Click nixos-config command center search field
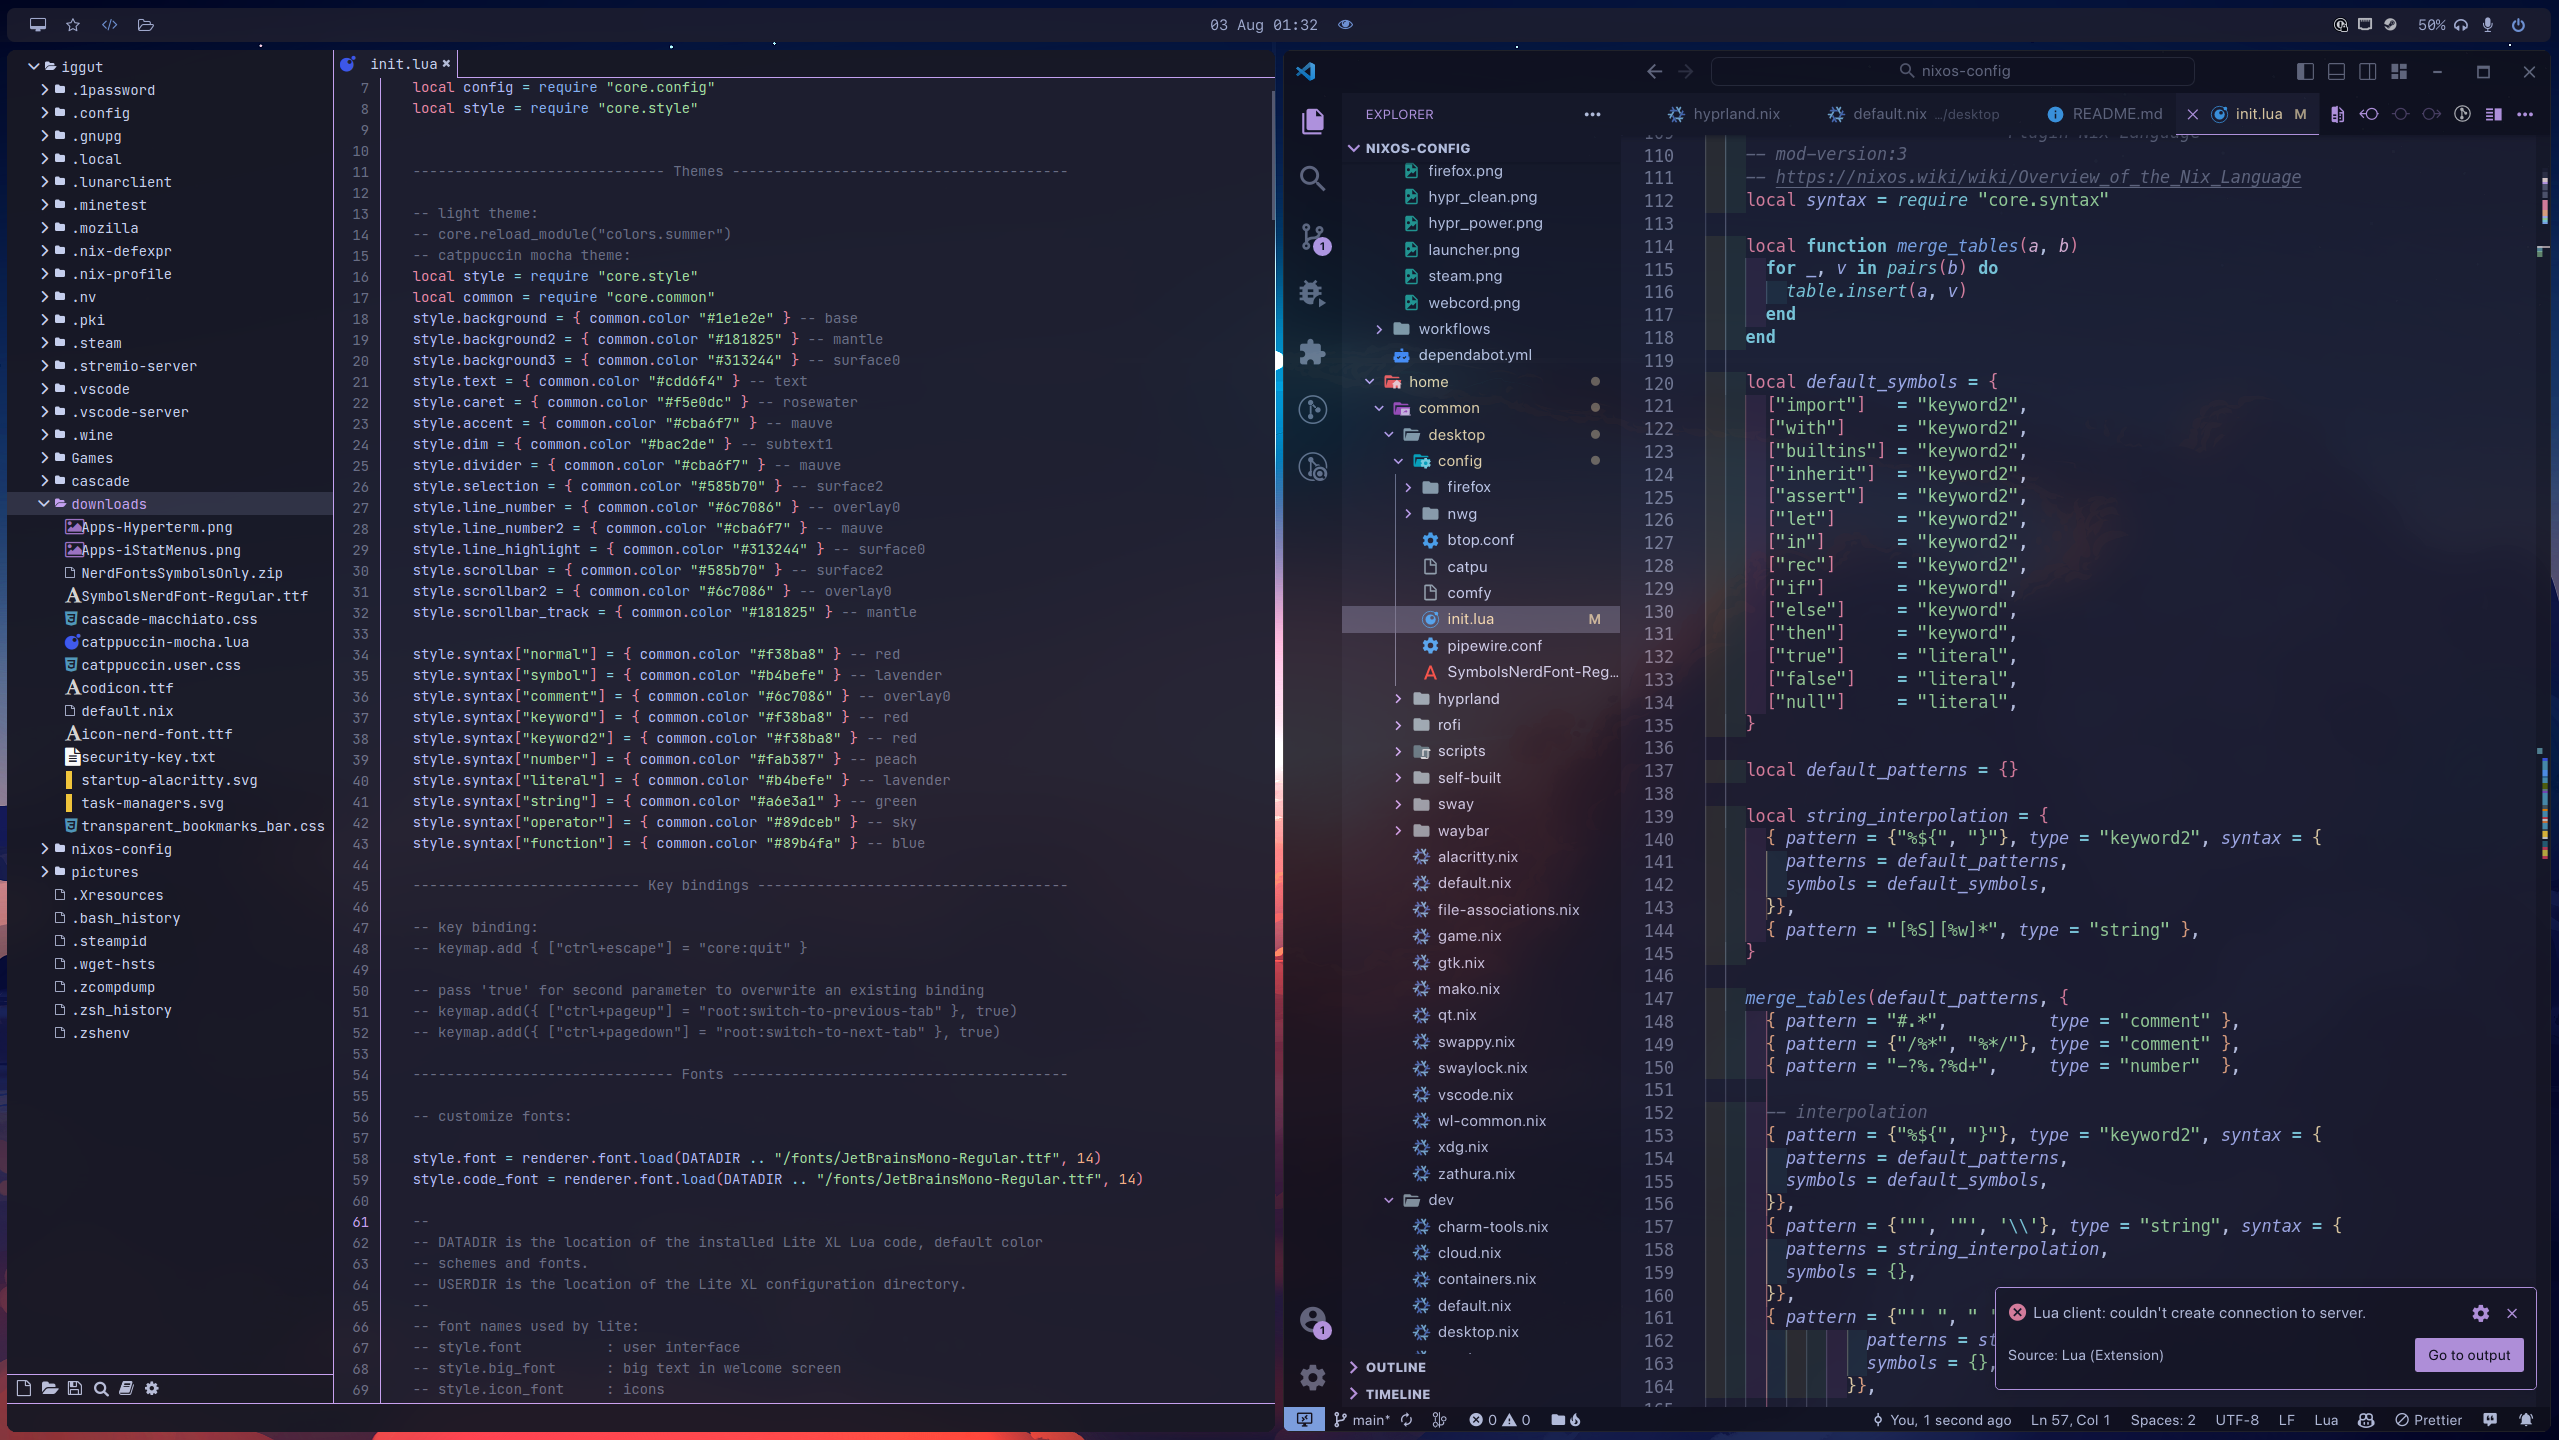 coord(1952,71)
